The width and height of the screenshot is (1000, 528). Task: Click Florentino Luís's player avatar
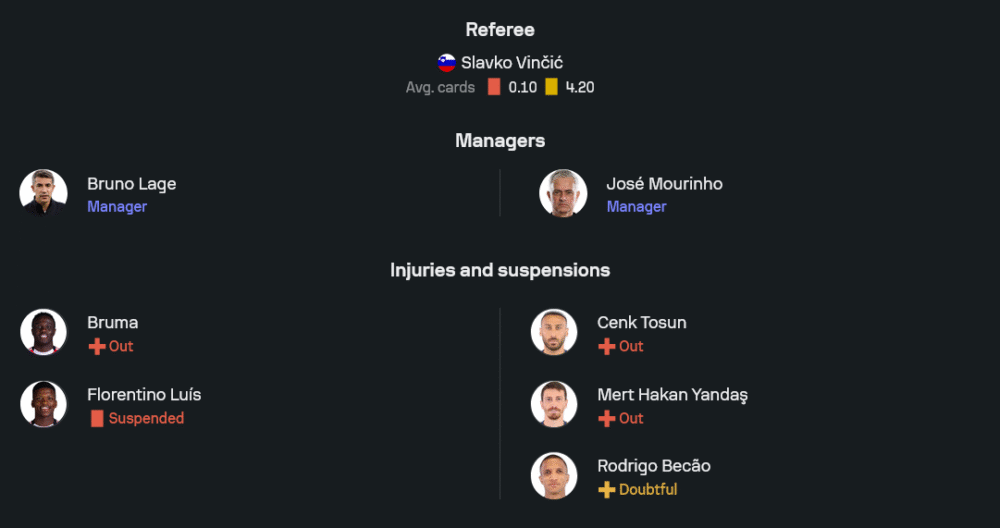tap(44, 404)
